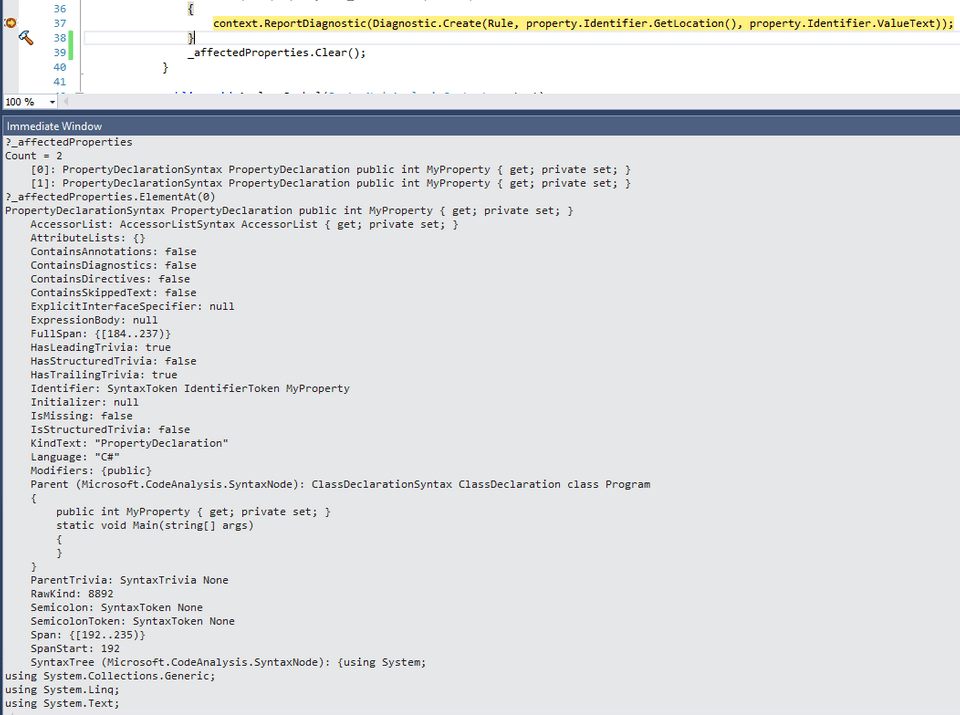Click the using System.Collections.Generic; line
960x715 pixels.
coord(110,676)
